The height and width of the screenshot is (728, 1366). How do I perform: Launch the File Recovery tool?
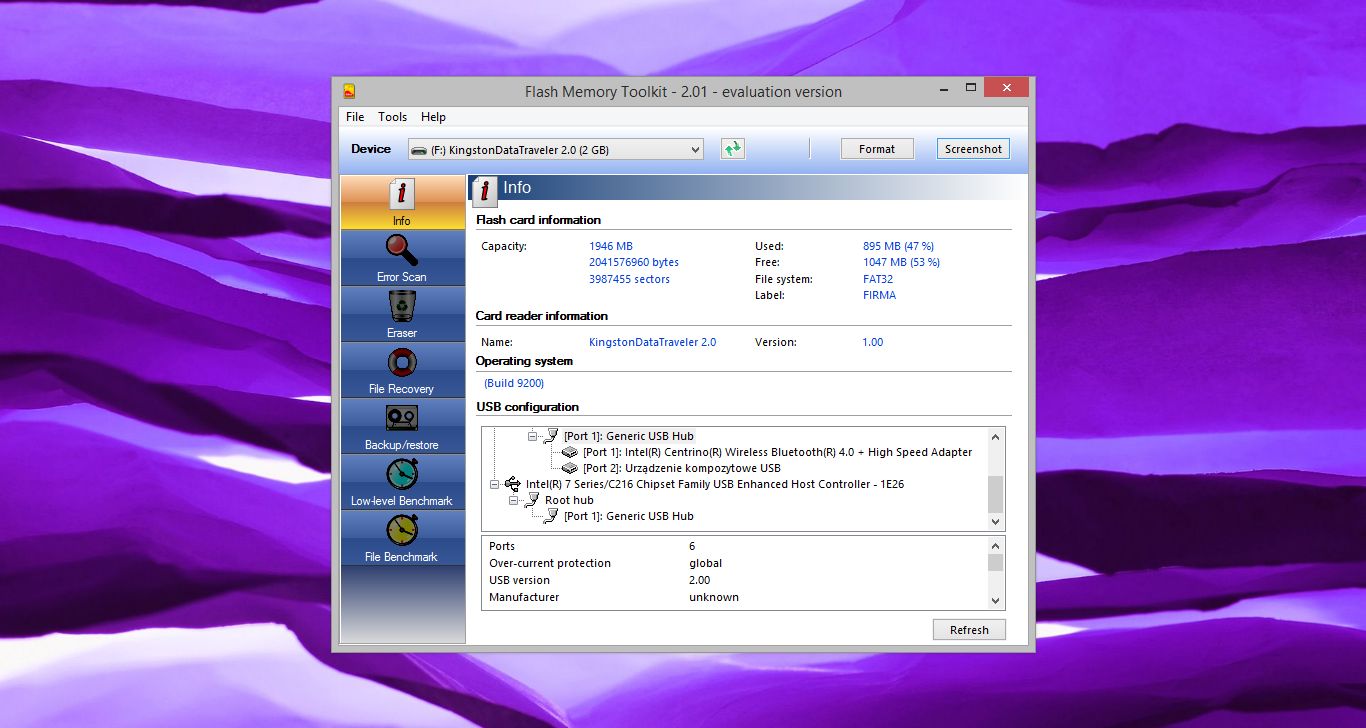coord(401,369)
